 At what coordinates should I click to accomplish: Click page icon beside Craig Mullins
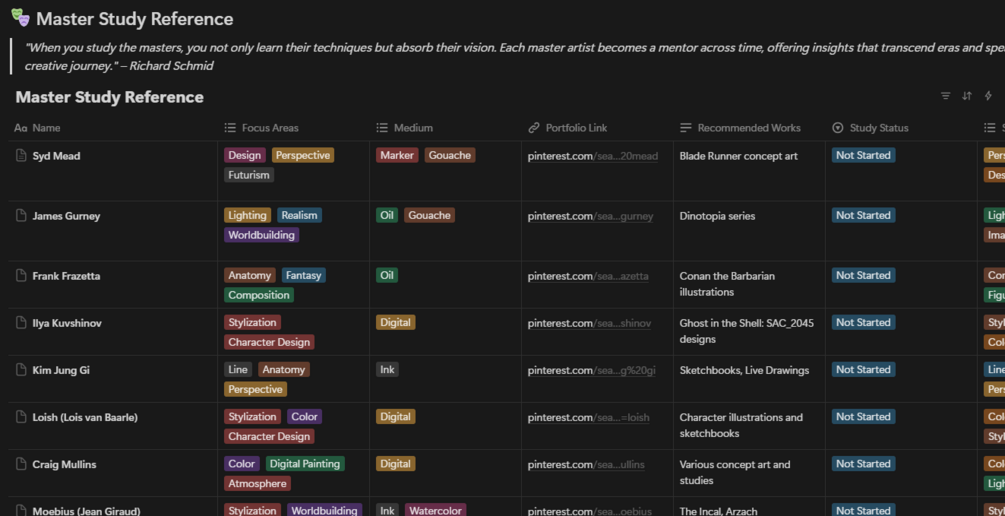click(x=21, y=464)
